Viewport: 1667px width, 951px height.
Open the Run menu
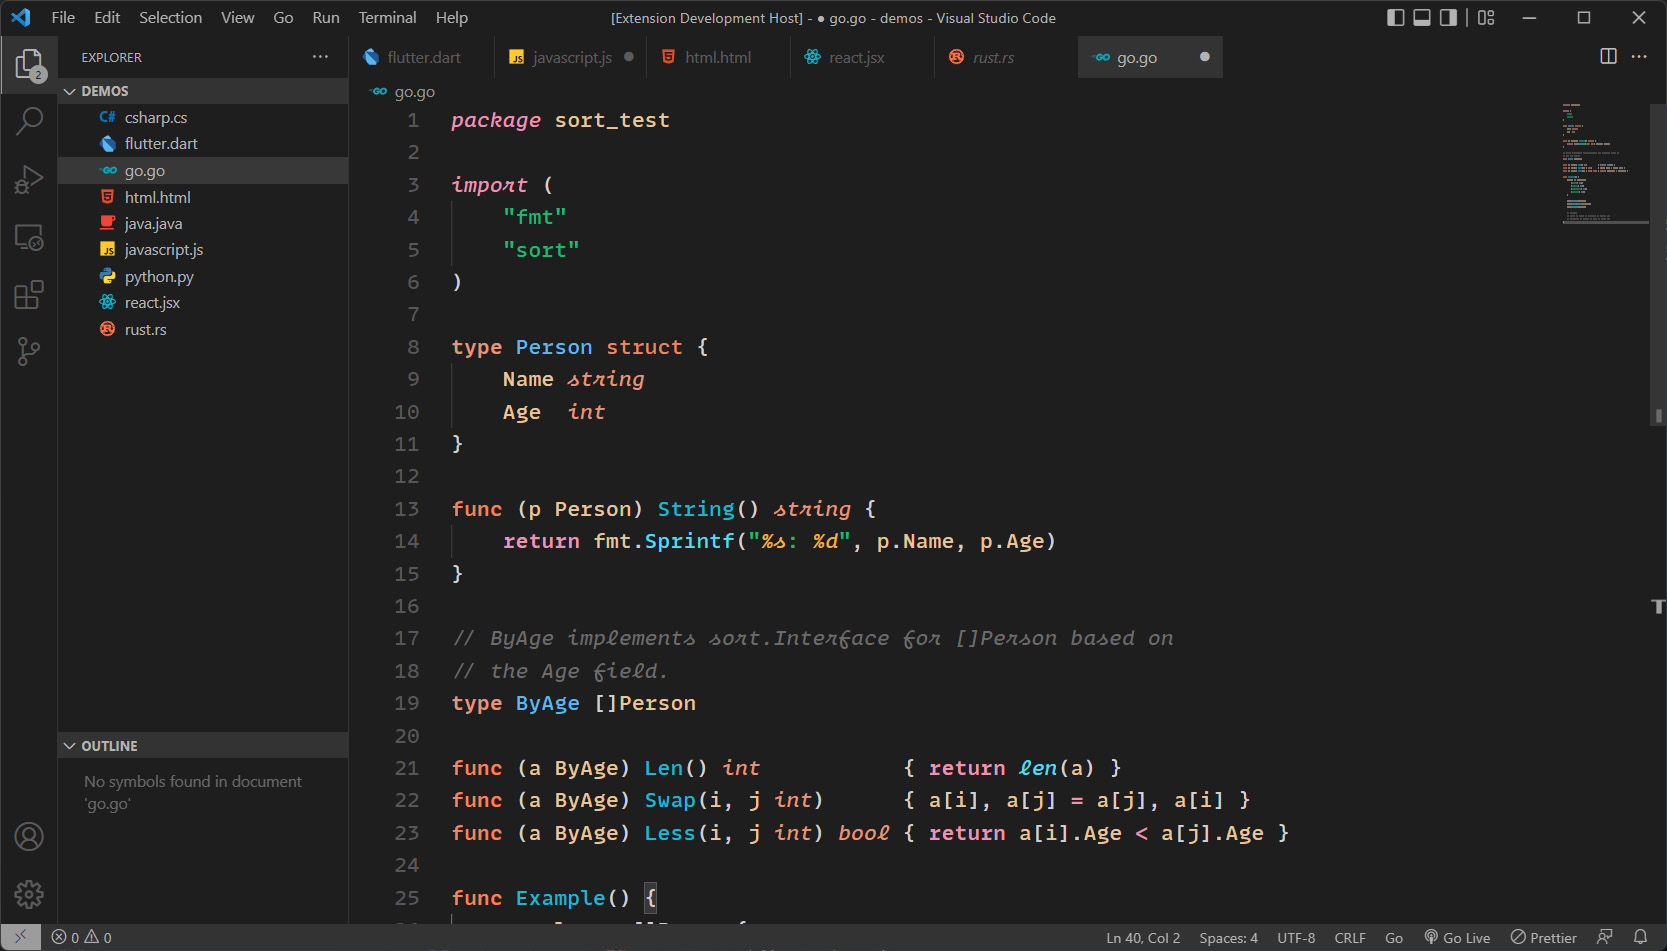click(326, 17)
